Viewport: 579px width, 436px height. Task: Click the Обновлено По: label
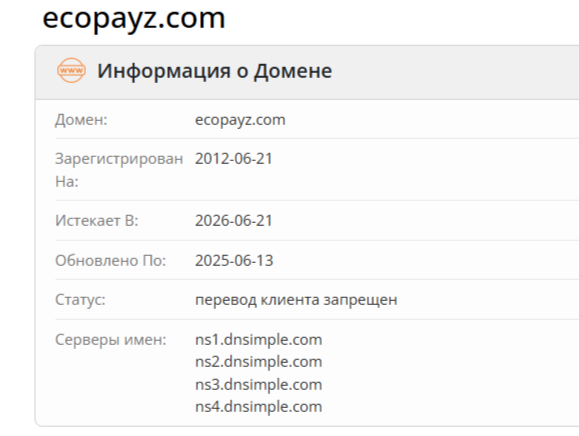(x=110, y=261)
